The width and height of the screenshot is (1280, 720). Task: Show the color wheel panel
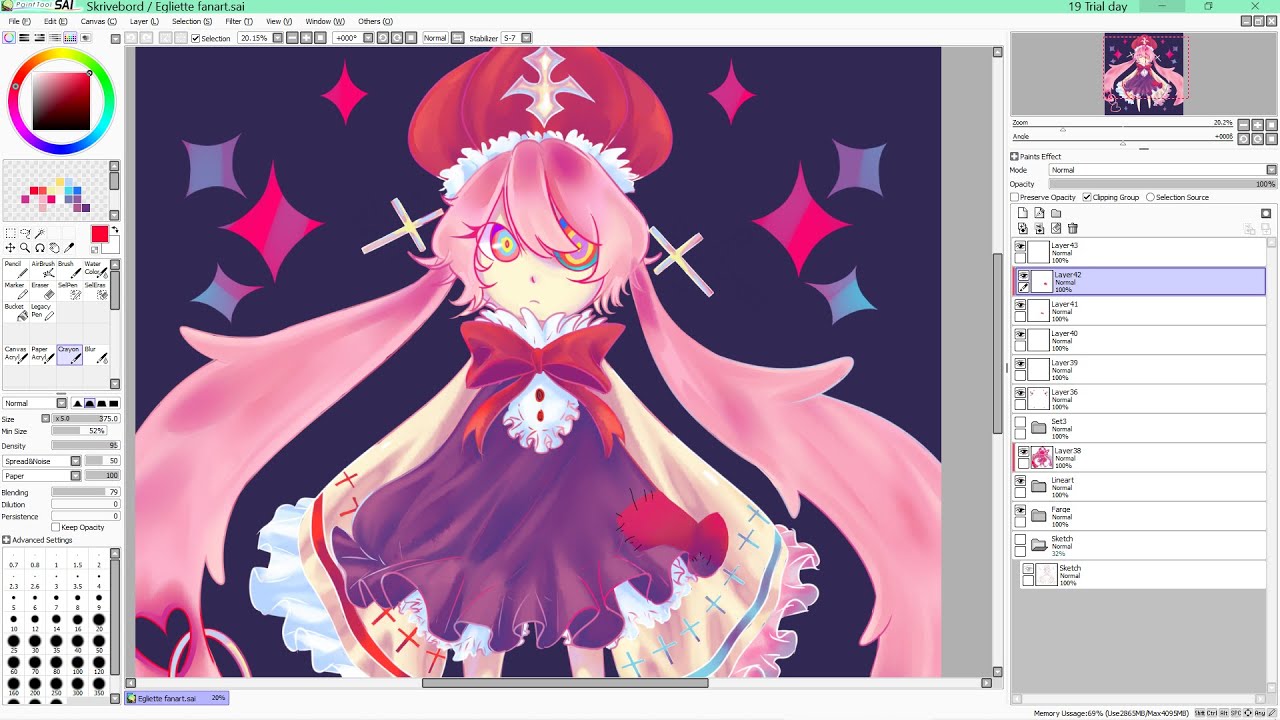(x=9, y=38)
